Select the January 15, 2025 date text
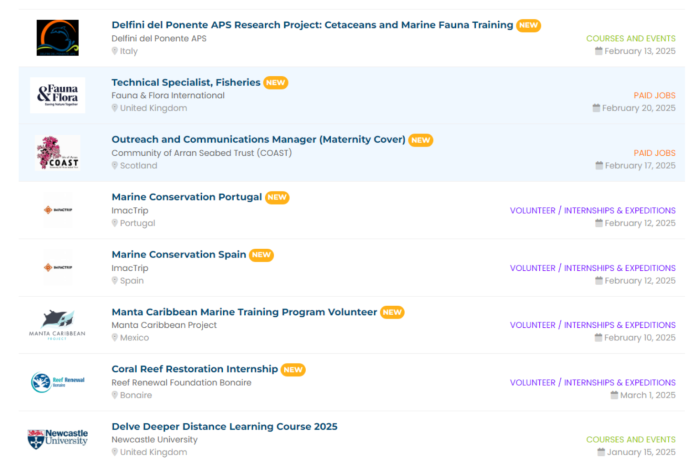Viewport: 700px width, 467px height. [642, 452]
